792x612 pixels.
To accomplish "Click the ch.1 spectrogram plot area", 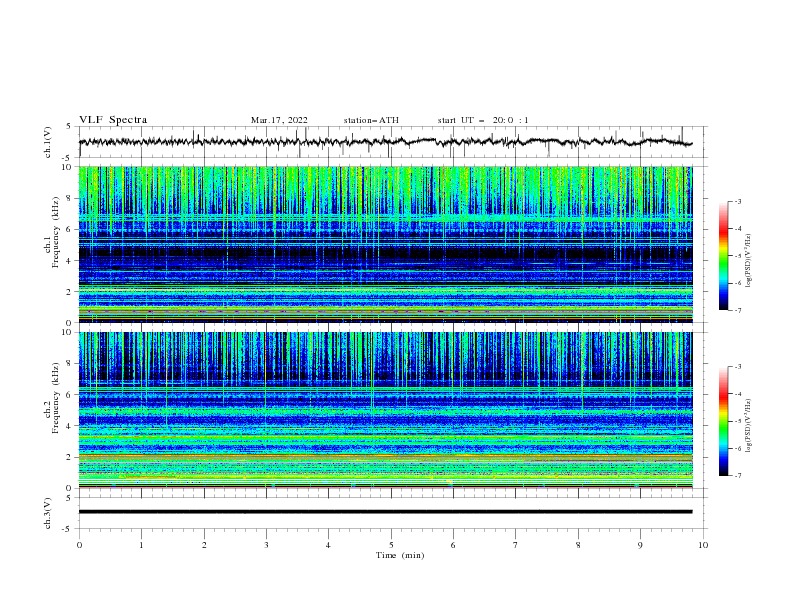I will 385,244.
